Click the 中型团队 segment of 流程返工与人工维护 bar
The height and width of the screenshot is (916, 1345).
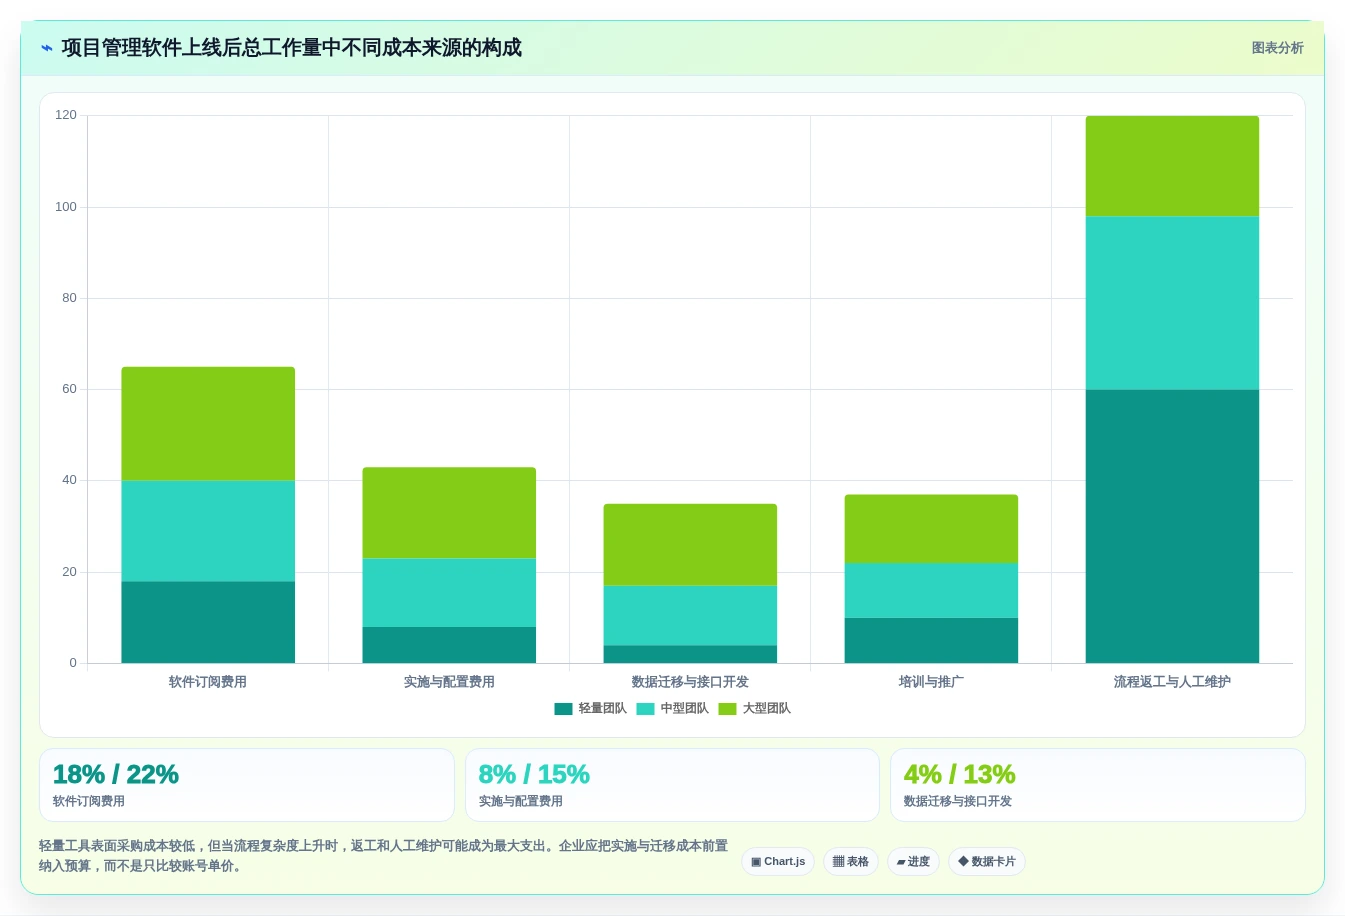pyautogui.click(x=1172, y=303)
